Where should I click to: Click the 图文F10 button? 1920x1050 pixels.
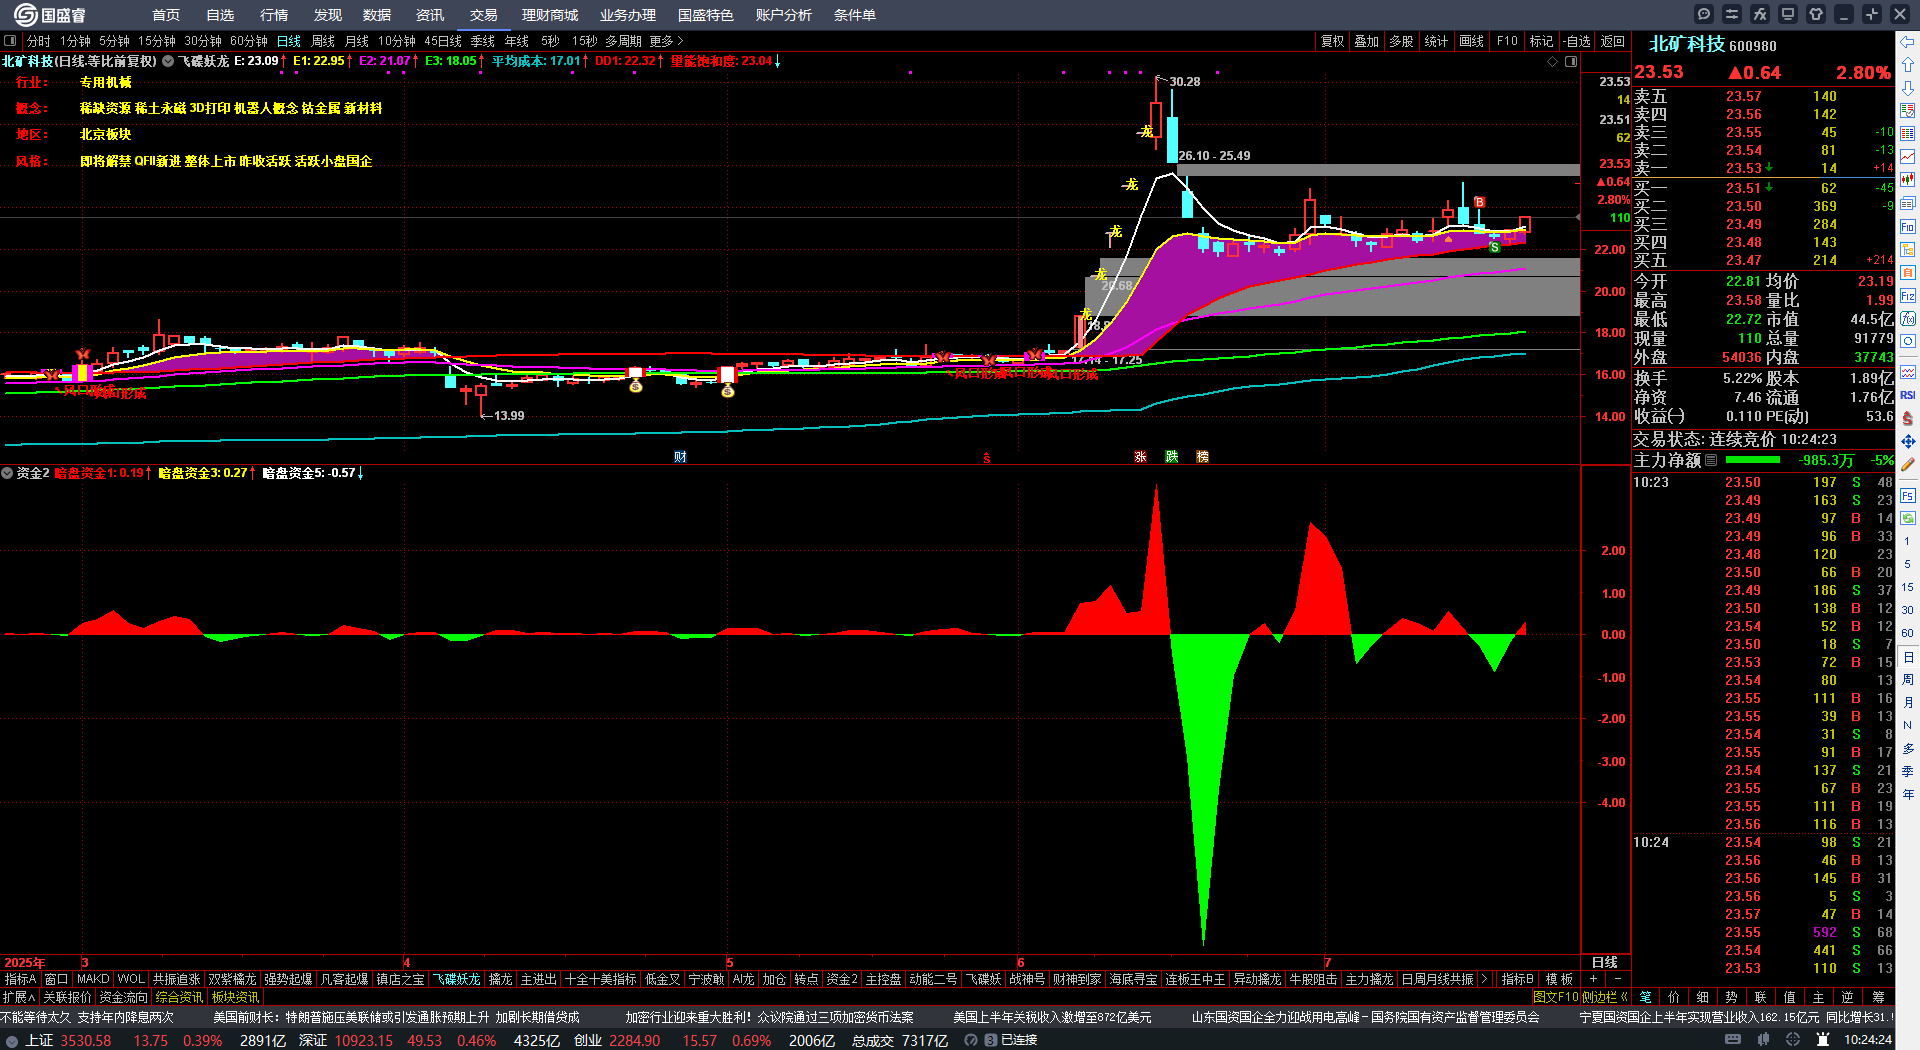click(1556, 997)
